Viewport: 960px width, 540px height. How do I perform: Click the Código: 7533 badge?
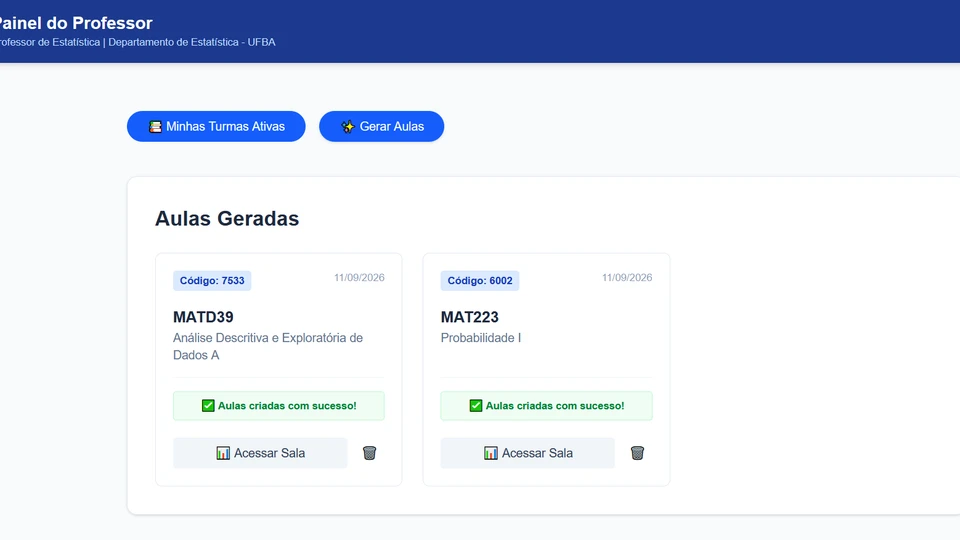pos(212,280)
